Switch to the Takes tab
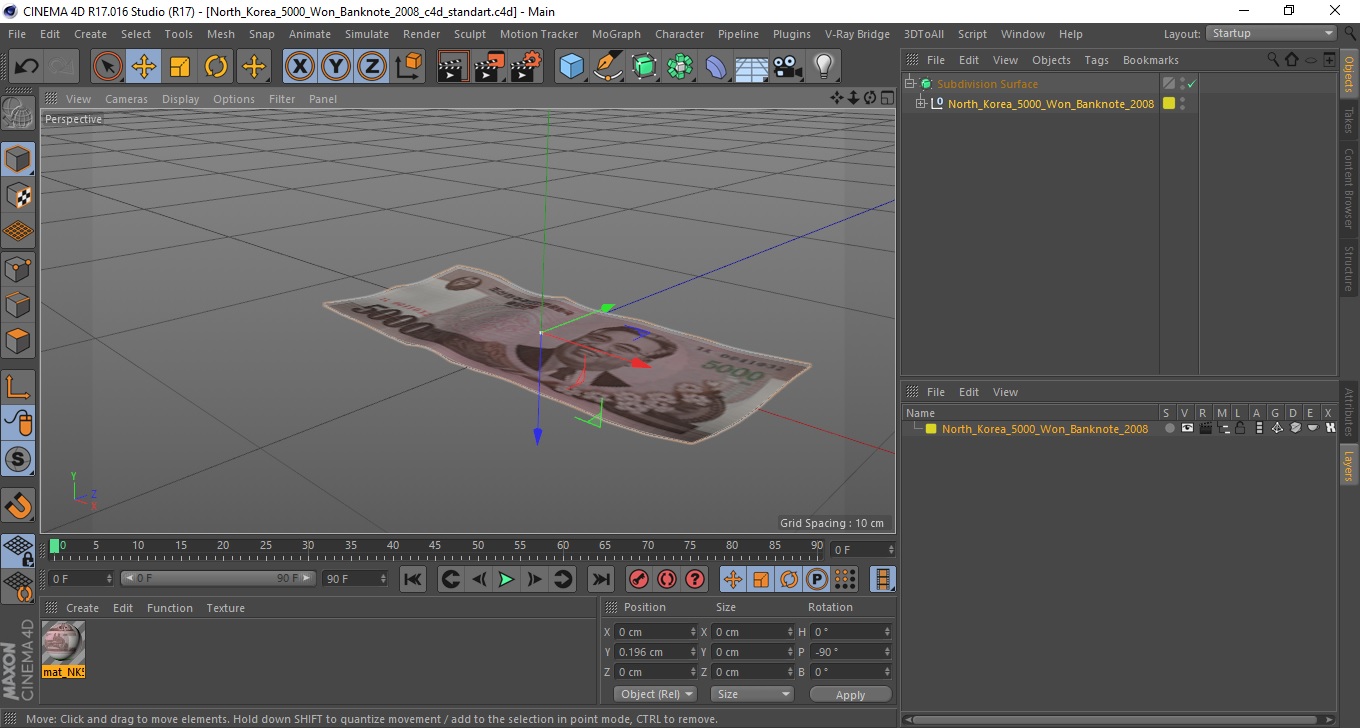 (x=1349, y=119)
